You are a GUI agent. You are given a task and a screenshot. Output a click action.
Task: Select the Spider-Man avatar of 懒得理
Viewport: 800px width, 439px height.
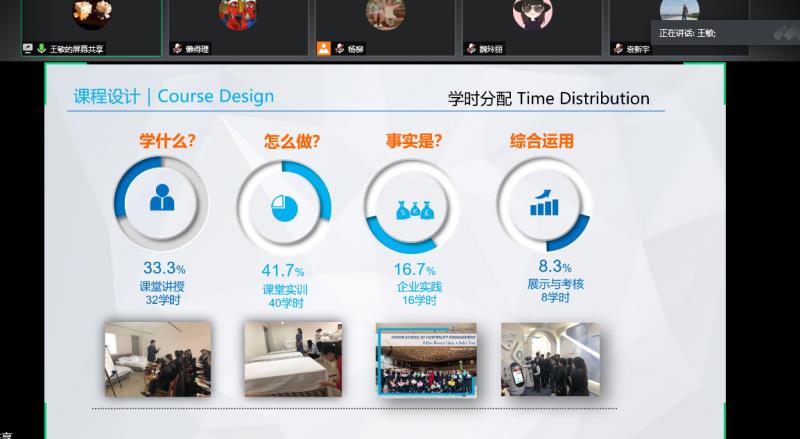click(x=238, y=14)
